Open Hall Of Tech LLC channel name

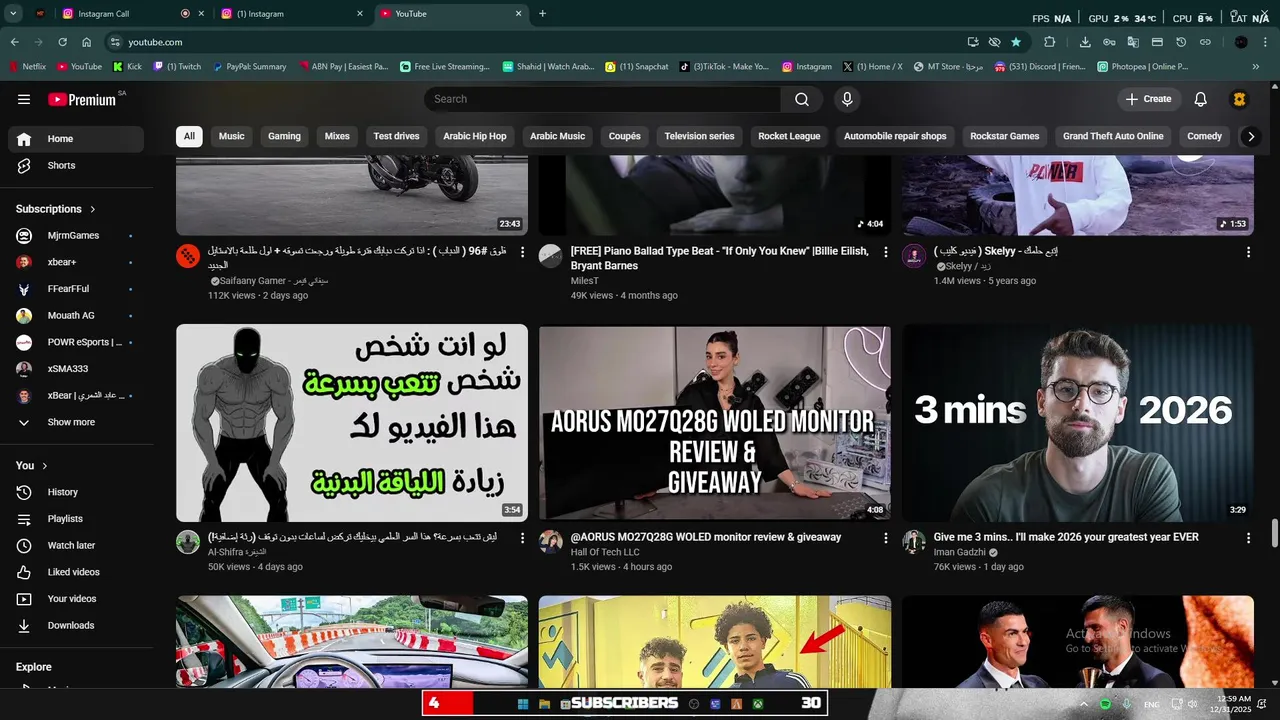(605, 552)
